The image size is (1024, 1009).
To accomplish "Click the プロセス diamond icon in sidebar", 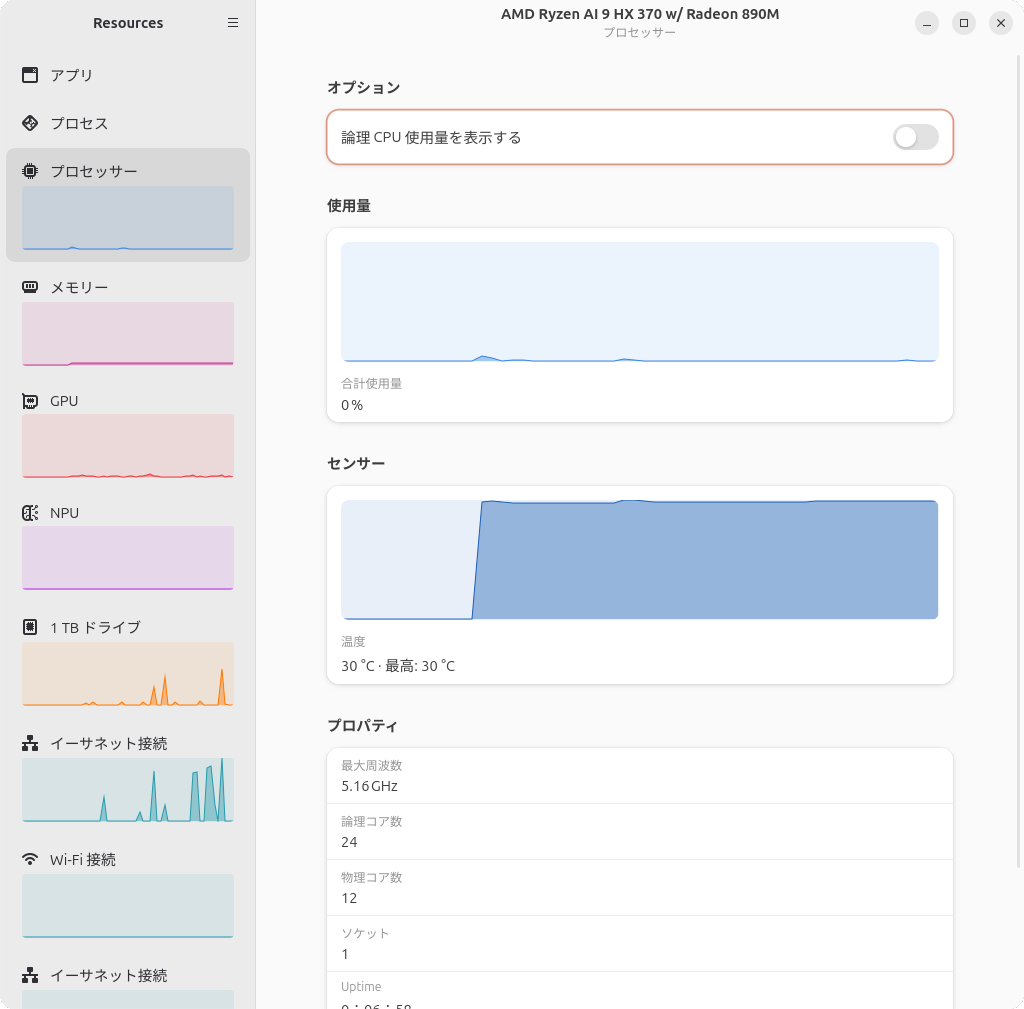I will (x=30, y=123).
